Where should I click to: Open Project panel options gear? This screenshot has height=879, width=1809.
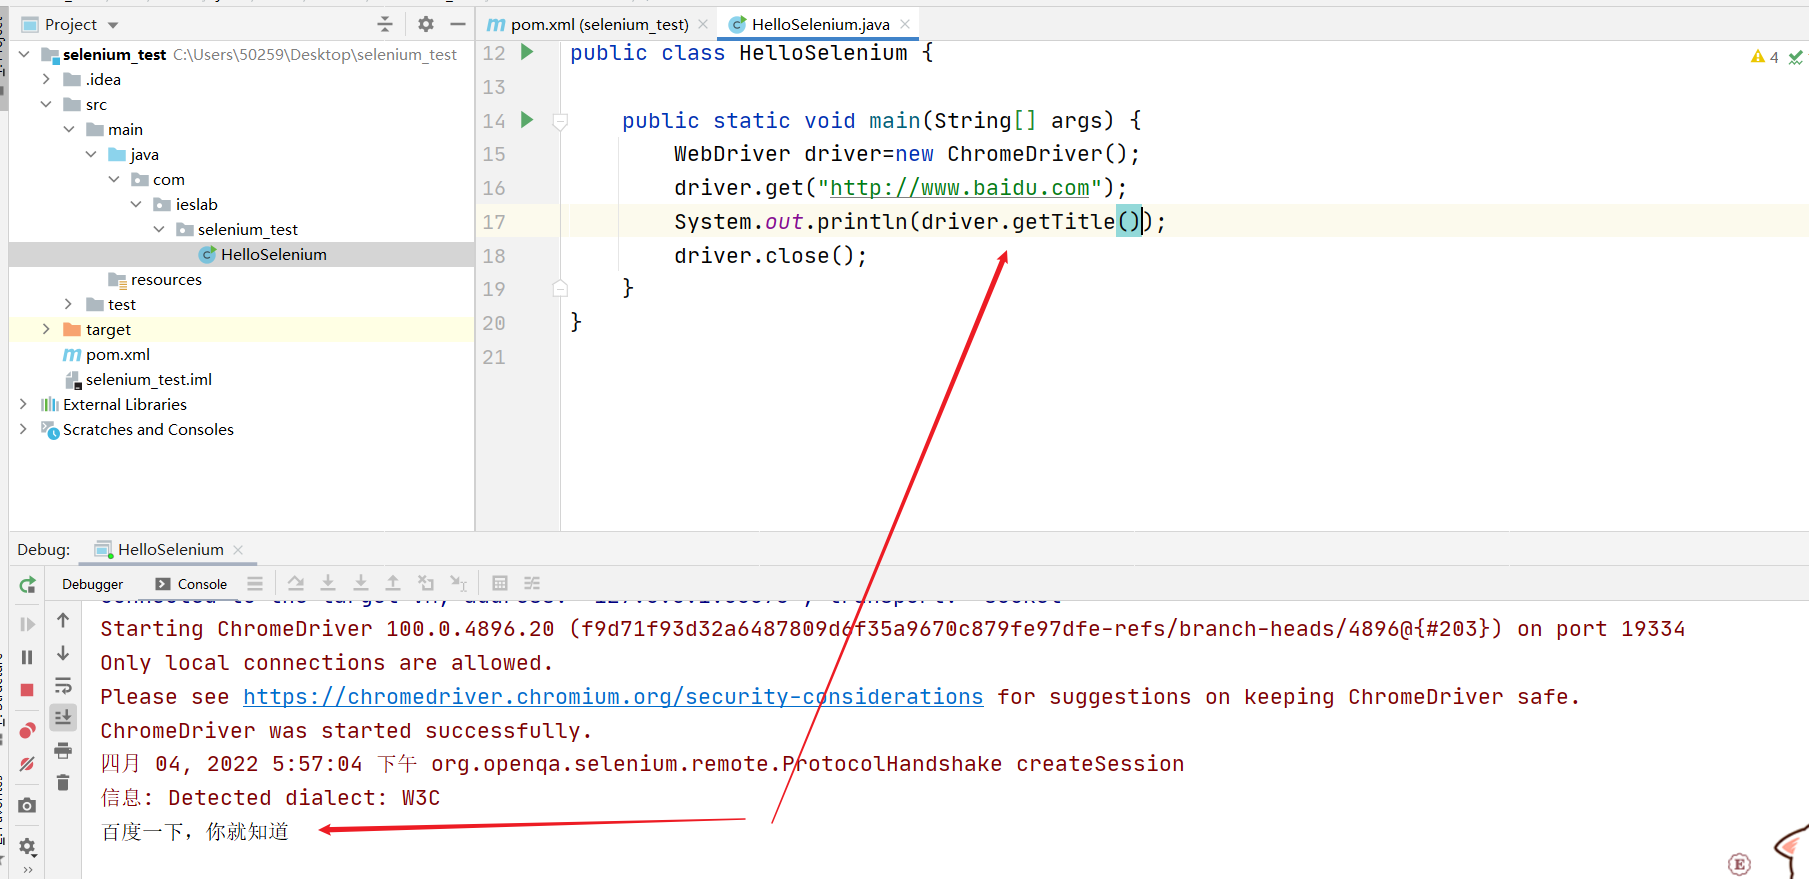click(x=426, y=24)
